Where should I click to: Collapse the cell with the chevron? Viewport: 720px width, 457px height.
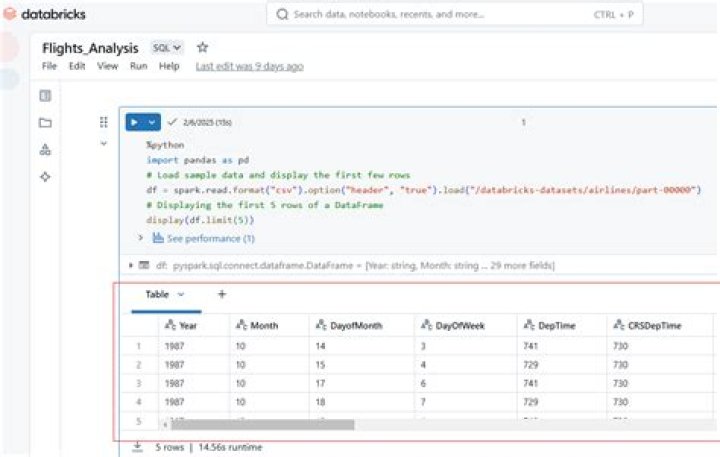pos(104,144)
